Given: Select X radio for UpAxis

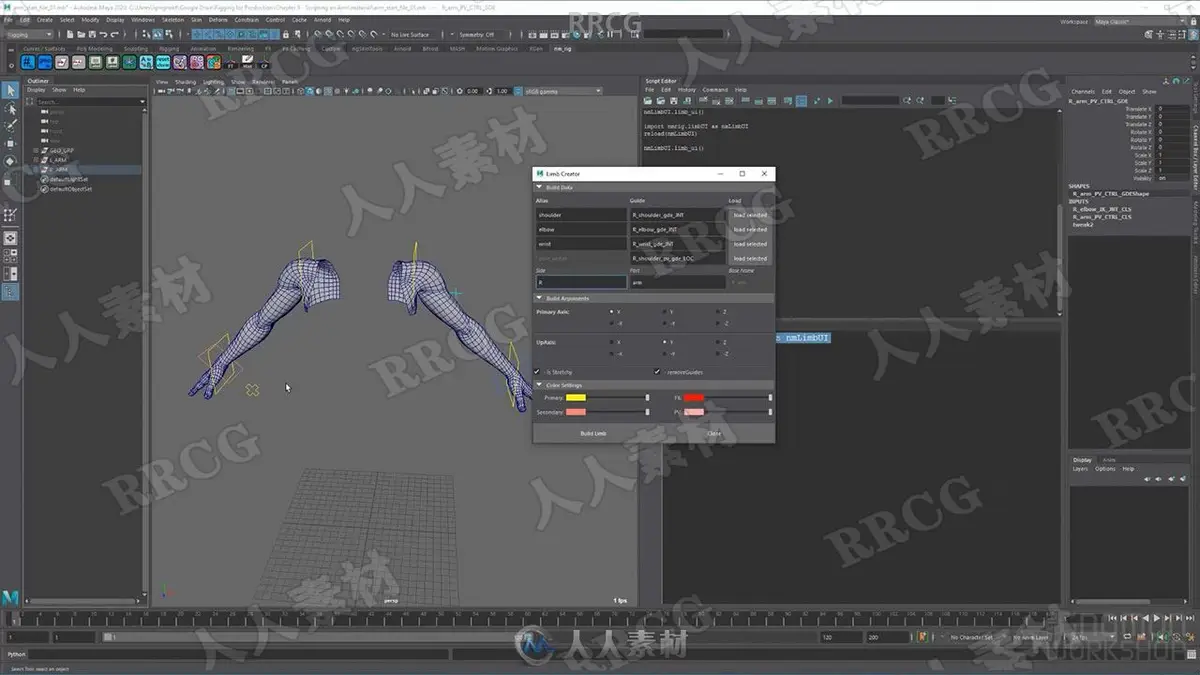Looking at the screenshot, I should pyautogui.click(x=614, y=342).
